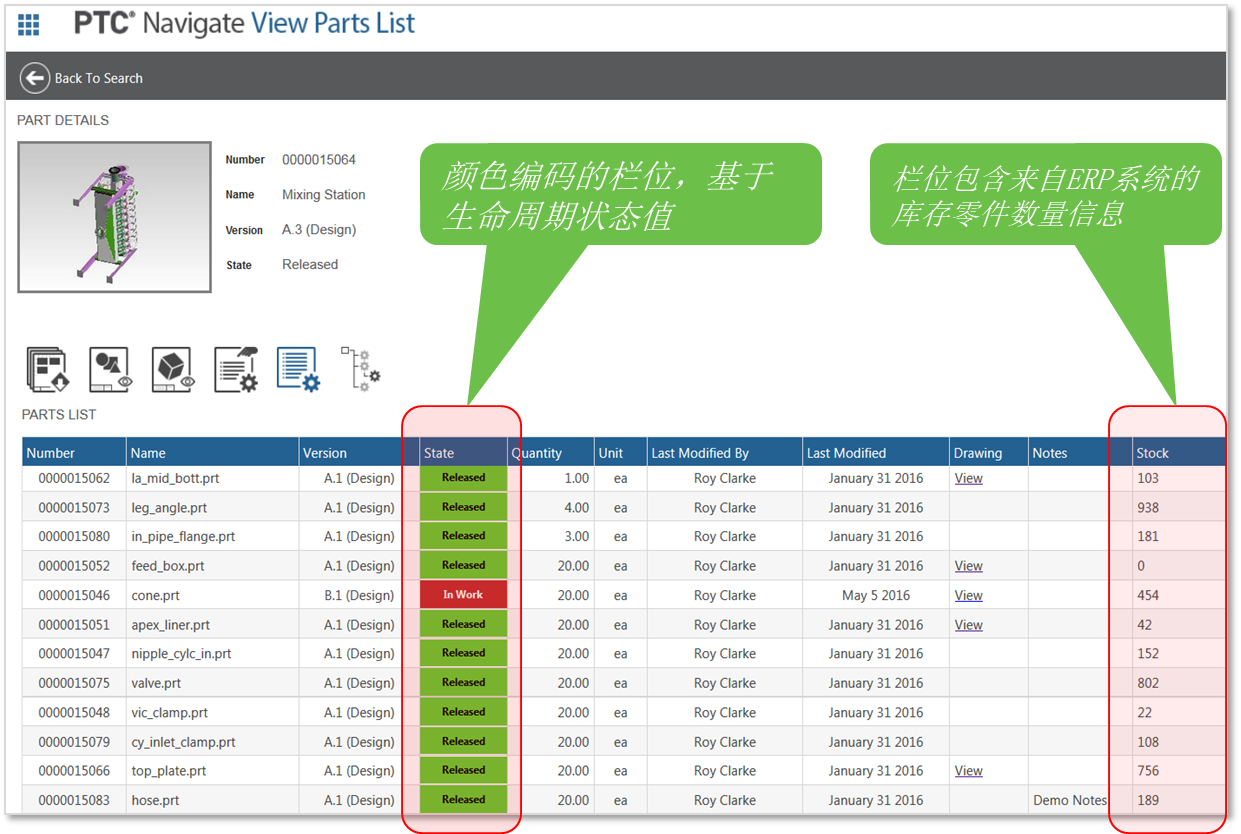
Task: Click the stock value 802
Action: coord(1148,683)
